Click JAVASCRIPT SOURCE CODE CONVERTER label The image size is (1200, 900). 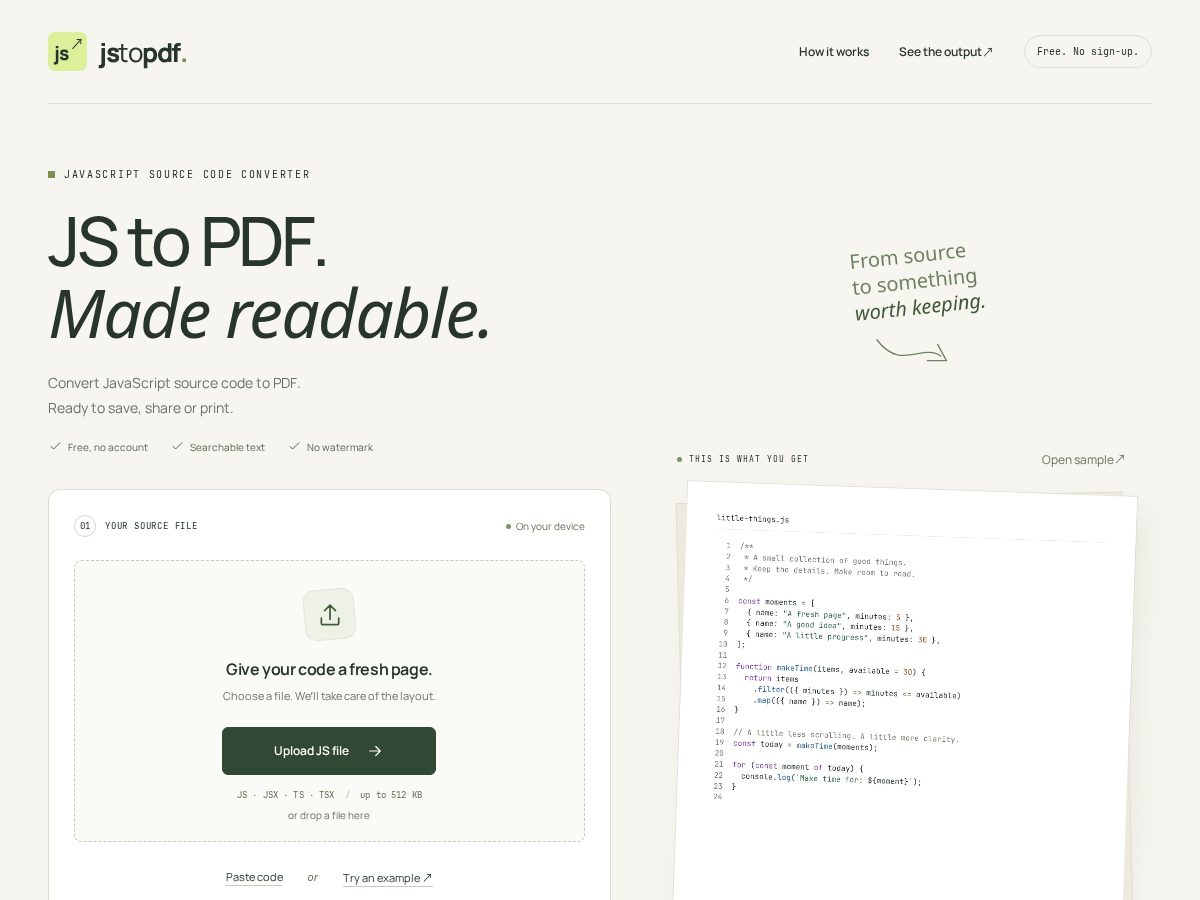click(x=187, y=174)
